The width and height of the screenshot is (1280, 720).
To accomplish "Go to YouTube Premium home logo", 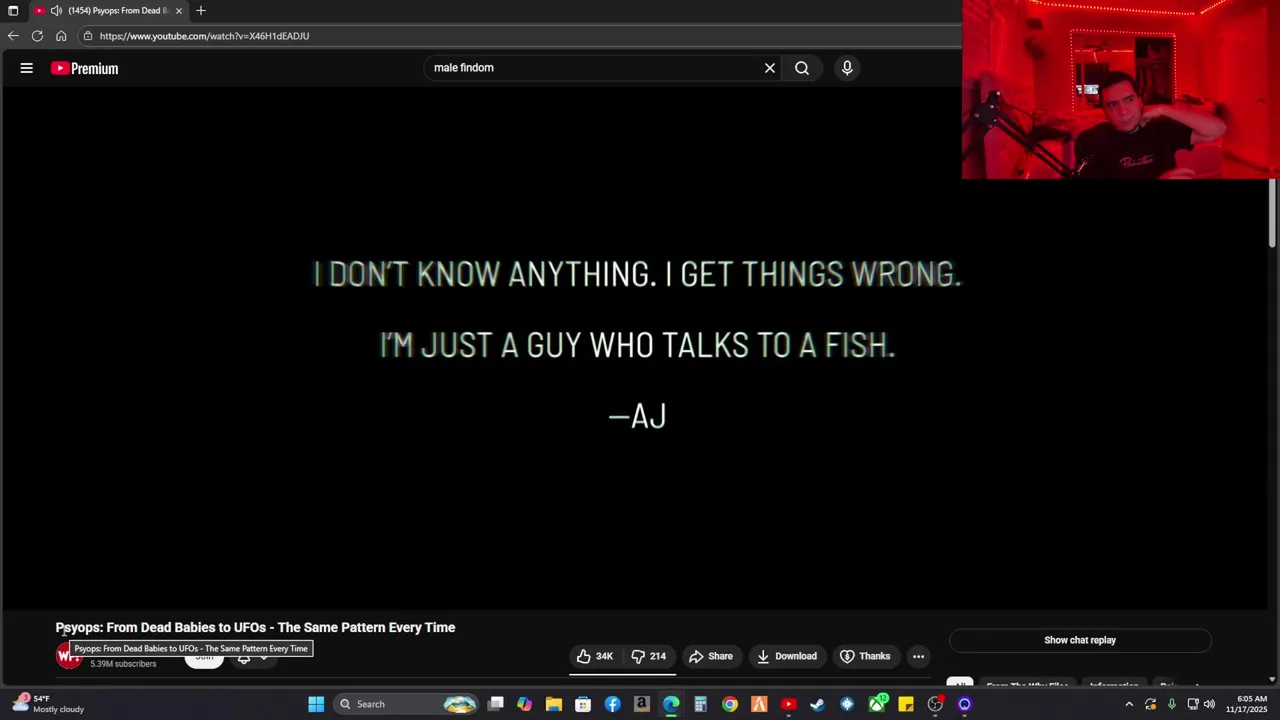I will pos(85,68).
